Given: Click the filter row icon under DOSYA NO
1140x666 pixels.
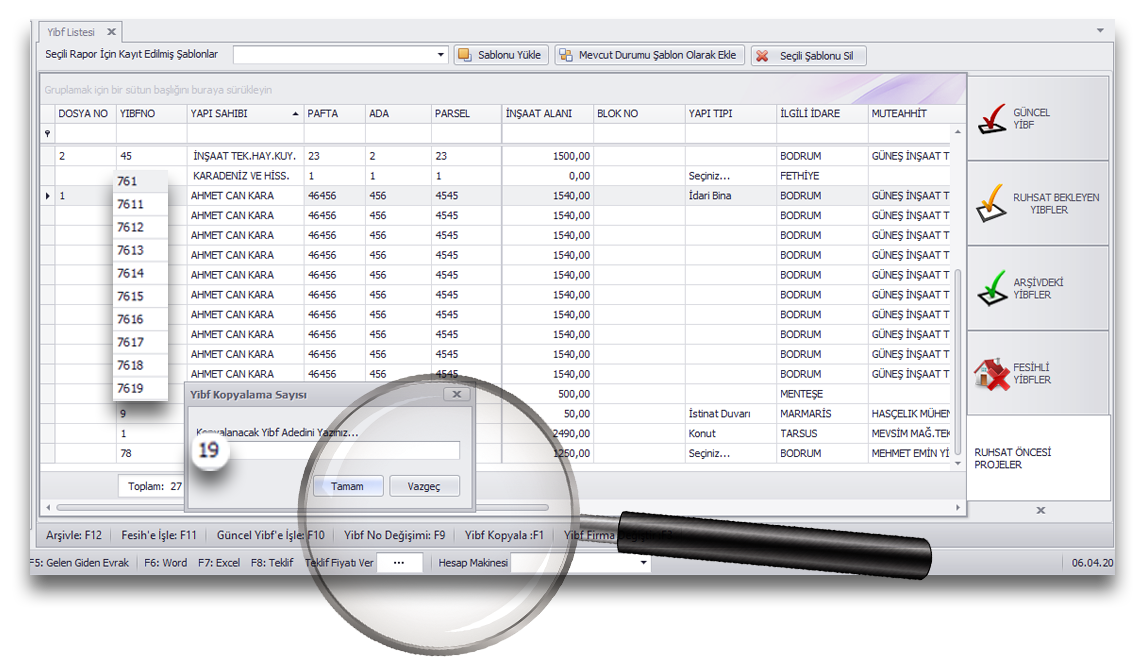Looking at the screenshot, I should tap(47, 133).
